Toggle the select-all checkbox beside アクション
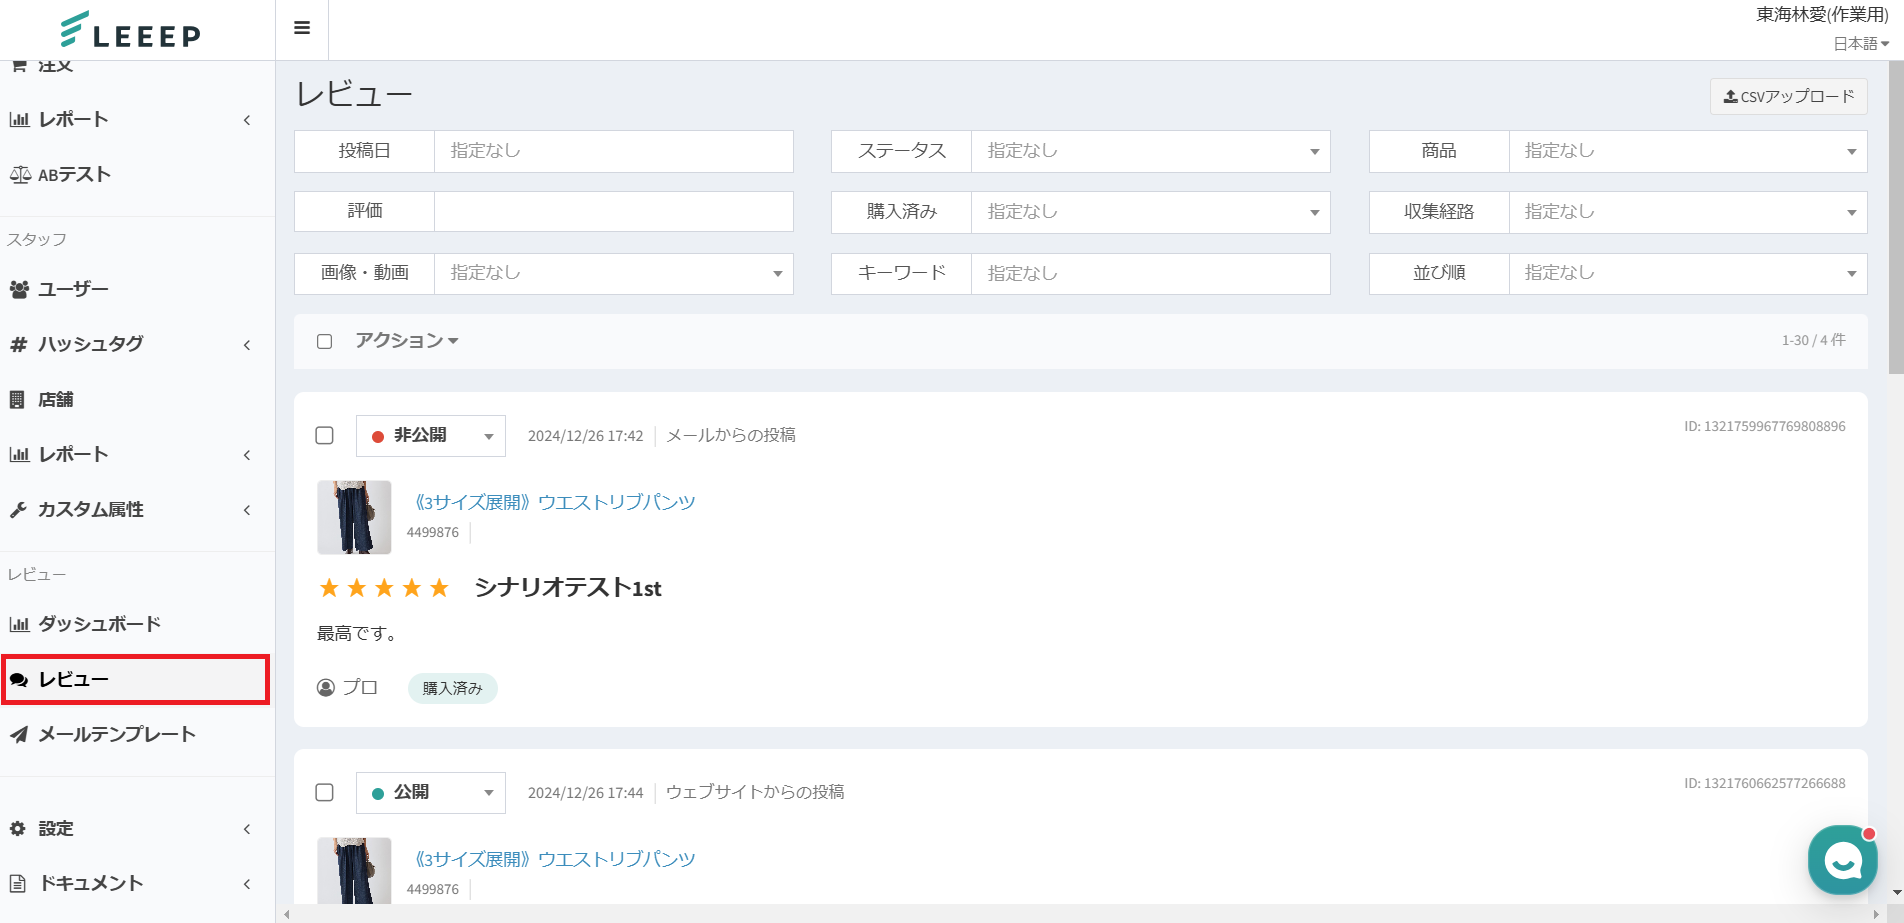Viewport: 1904px width, 923px height. (x=324, y=341)
